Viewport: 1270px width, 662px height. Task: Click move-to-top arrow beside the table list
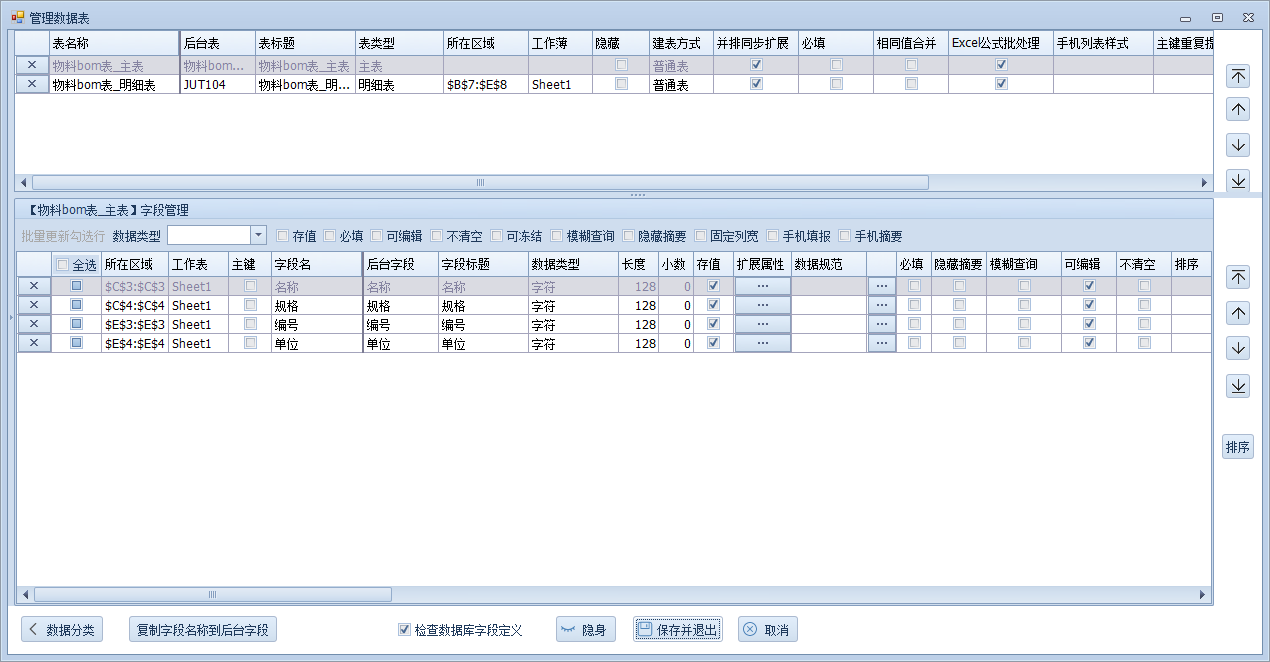(1238, 76)
